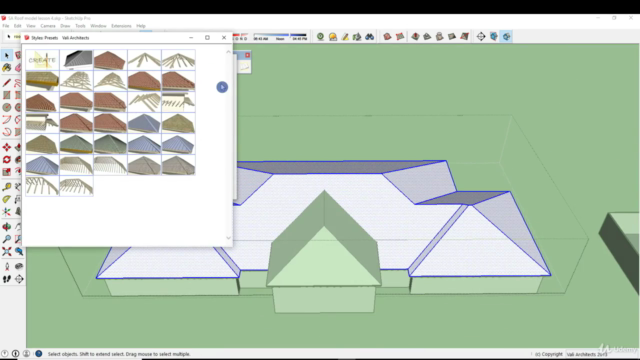Choose the Line pencil tool

(x=7, y=83)
